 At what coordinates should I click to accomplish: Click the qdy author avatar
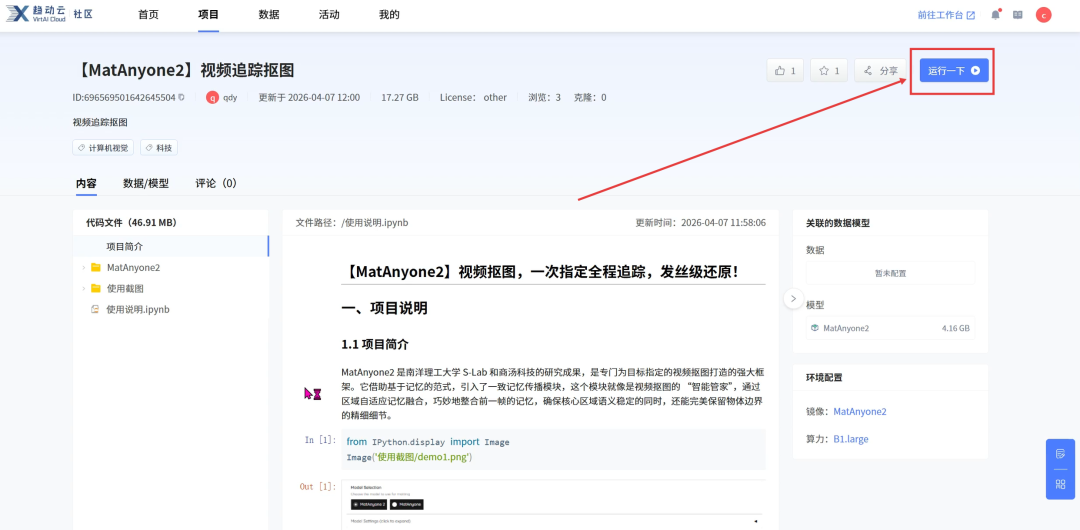click(213, 97)
